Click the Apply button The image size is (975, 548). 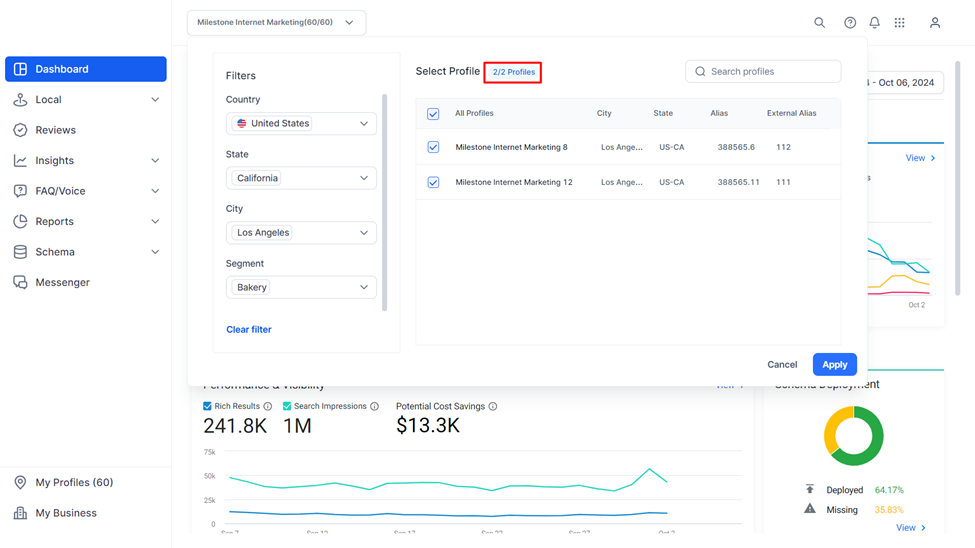834,365
